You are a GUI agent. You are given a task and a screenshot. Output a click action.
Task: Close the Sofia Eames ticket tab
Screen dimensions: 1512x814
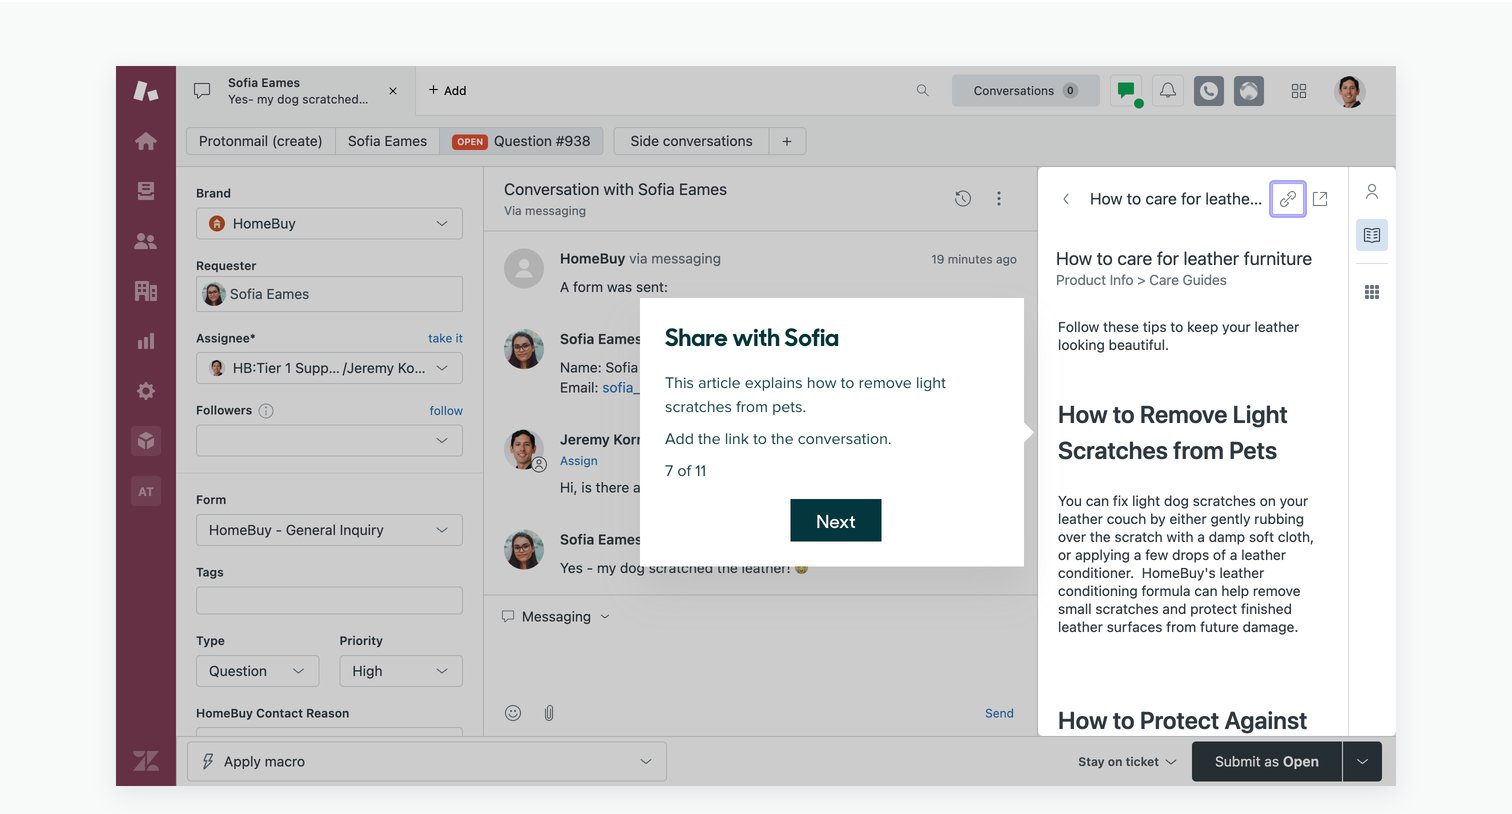click(393, 91)
